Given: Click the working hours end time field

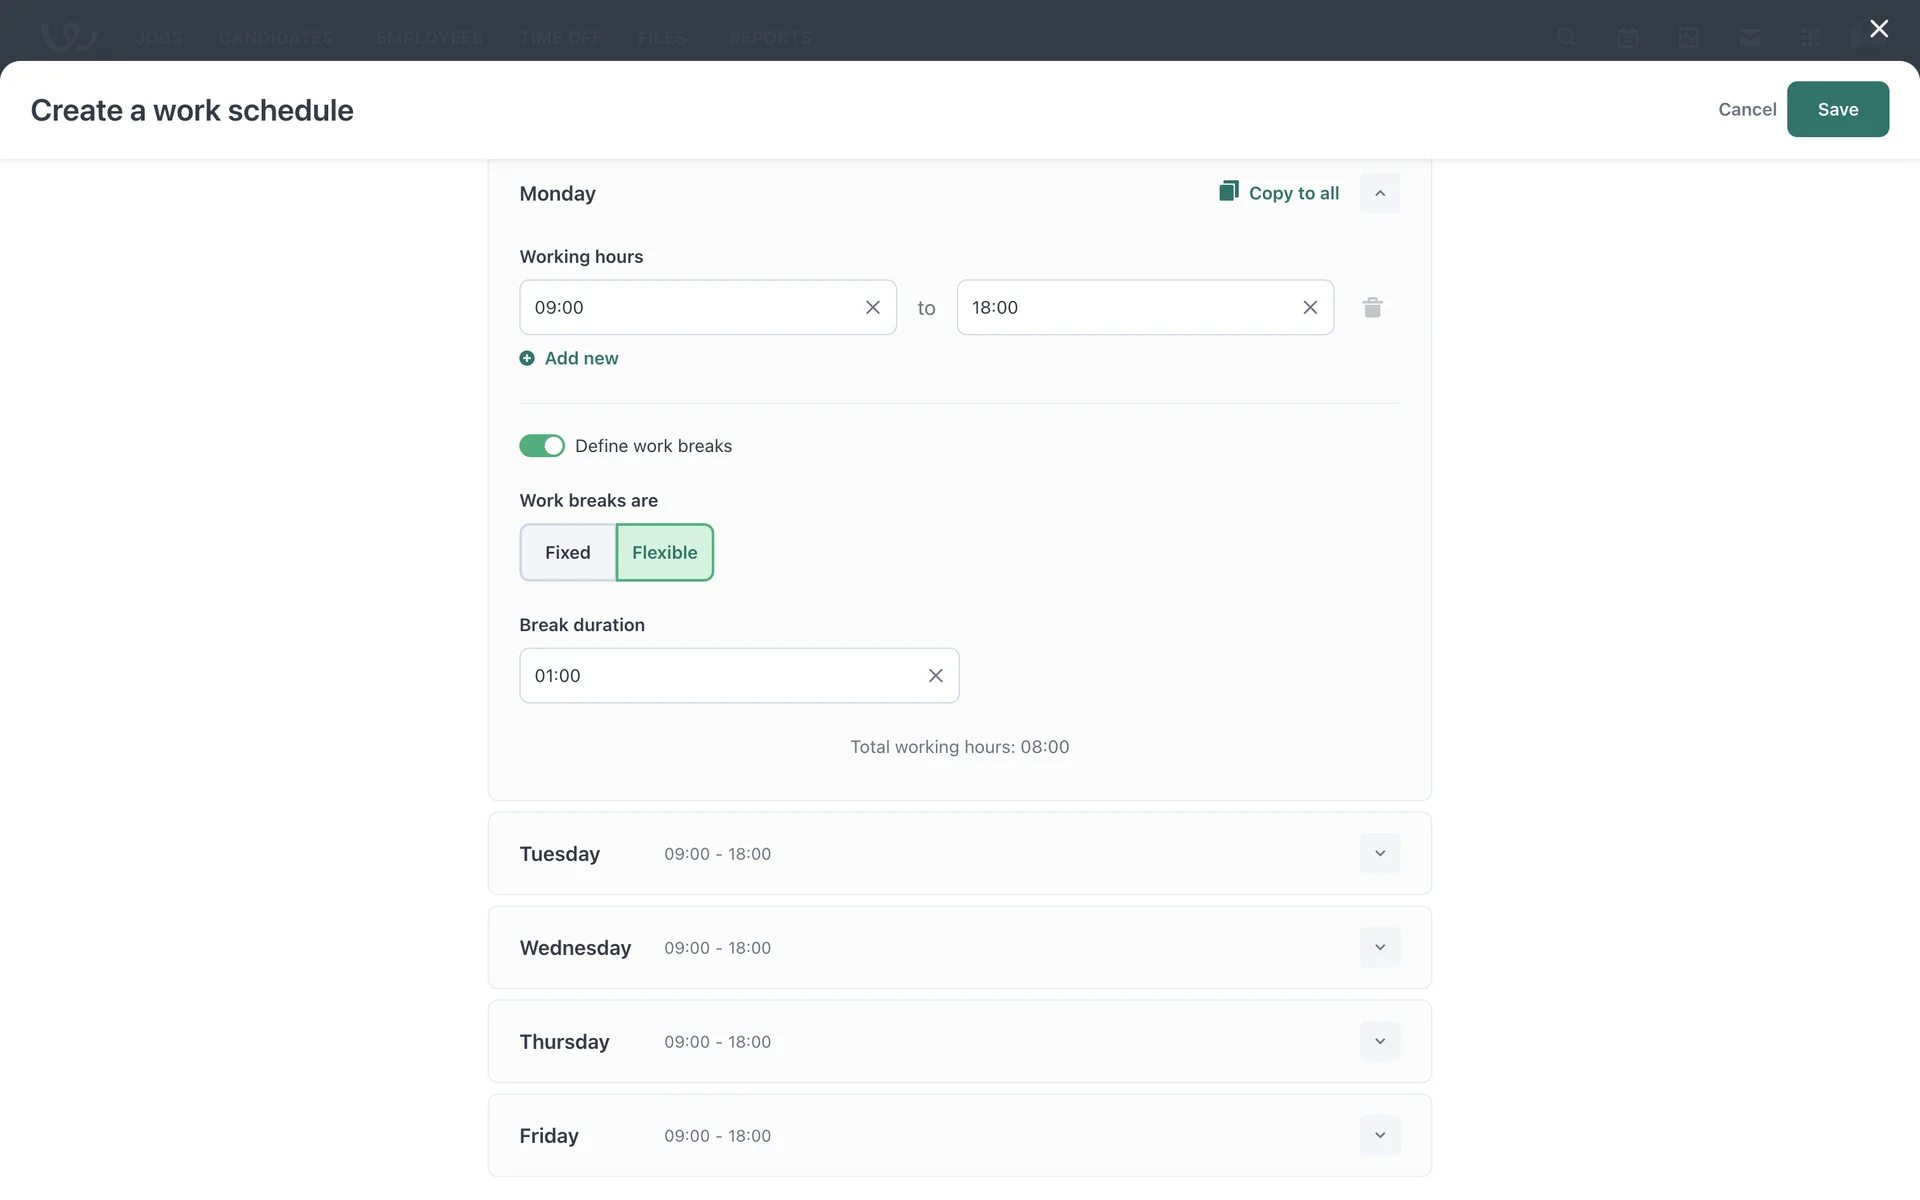Looking at the screenshot, I should (x=1125, y=307).
